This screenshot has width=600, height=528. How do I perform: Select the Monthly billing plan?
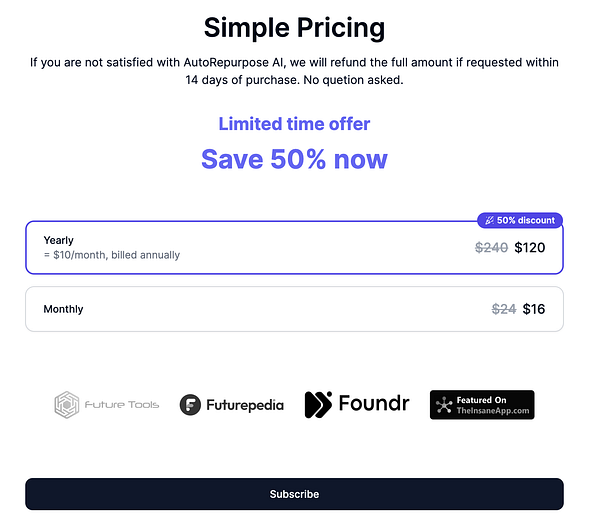coord(294,309)
